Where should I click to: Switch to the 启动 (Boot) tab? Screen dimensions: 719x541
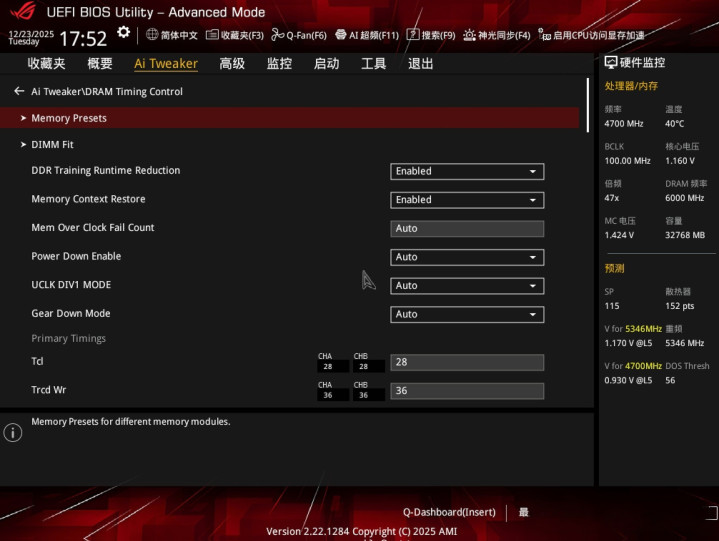(x=327, y=64)
